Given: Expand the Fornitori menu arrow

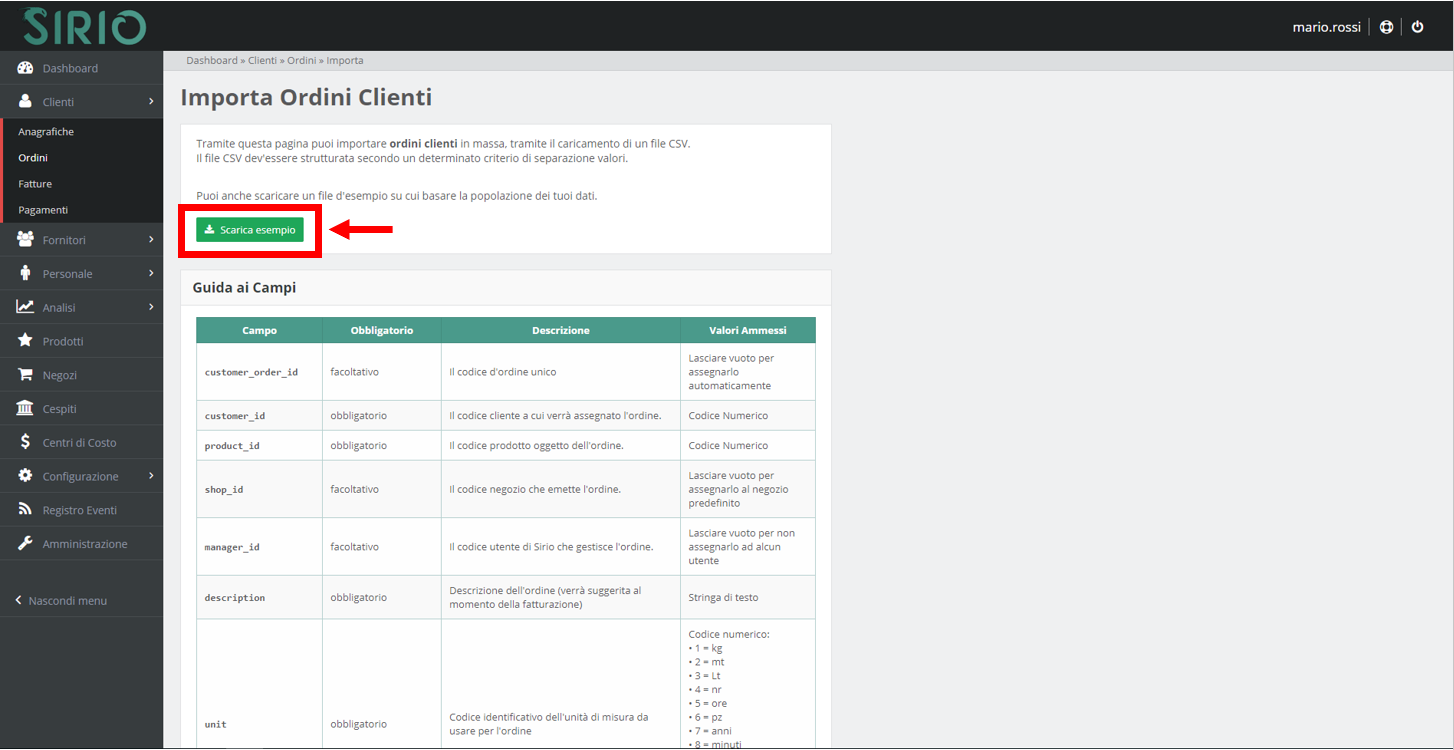Looking at the screenshot, I should point(152,239).
